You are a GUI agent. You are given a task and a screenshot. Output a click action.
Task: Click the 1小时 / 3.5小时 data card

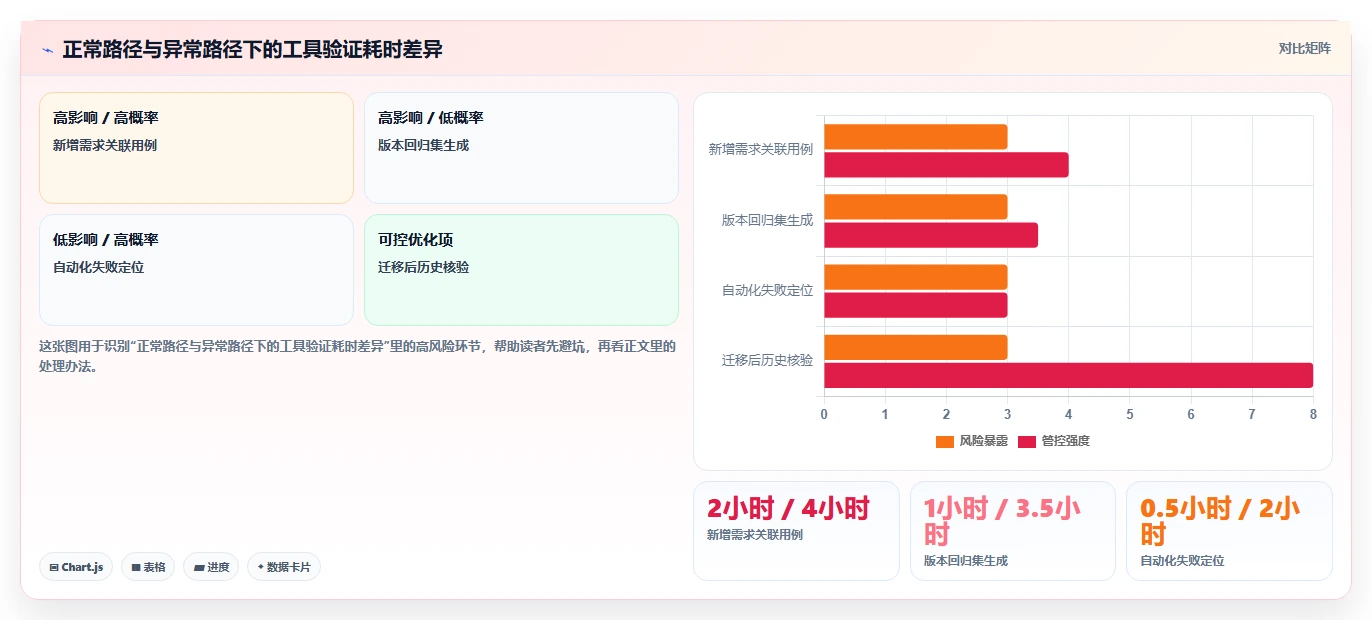click(1013, 531)
